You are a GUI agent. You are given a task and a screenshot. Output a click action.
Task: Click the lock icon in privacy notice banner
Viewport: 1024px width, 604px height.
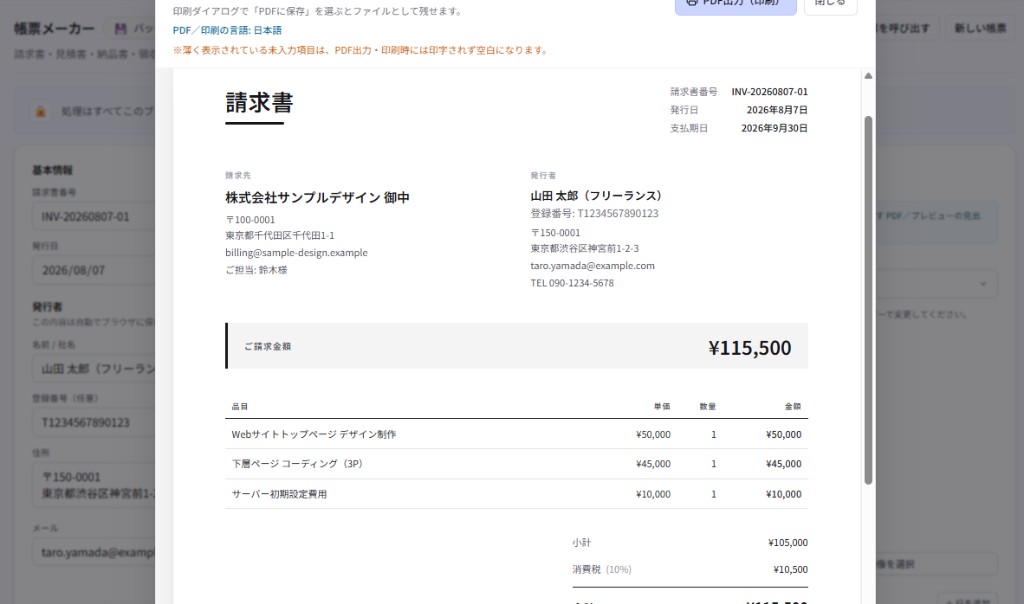pyautogui.click(x=40, y=111)
